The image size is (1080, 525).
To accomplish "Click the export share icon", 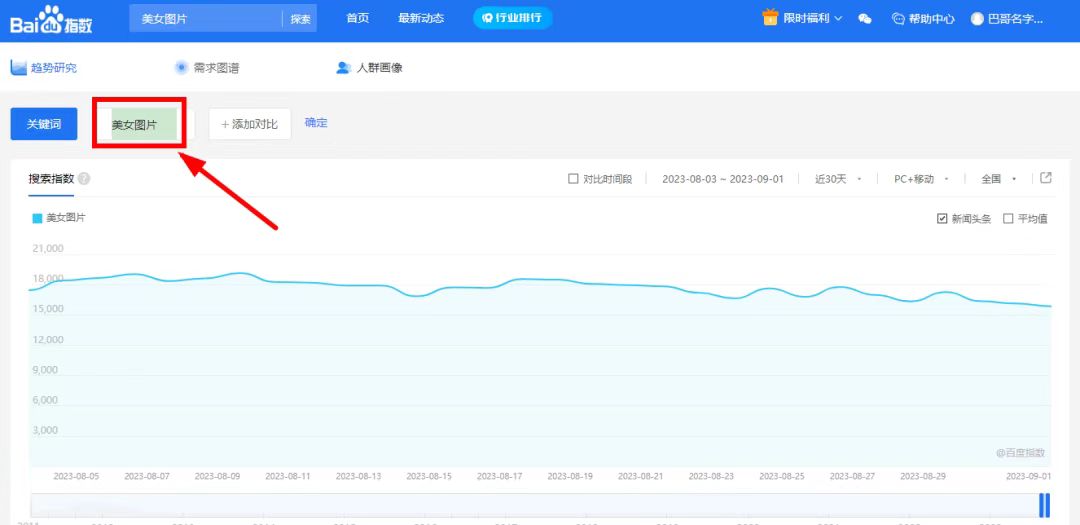I will [x=1046, y=178].
